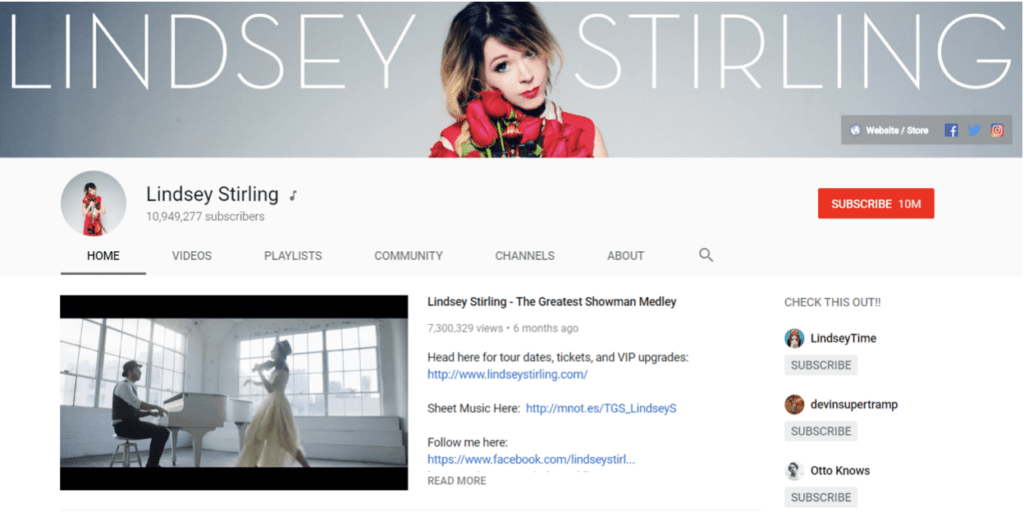Switch to the VIDEOS tab

point(192,256)
